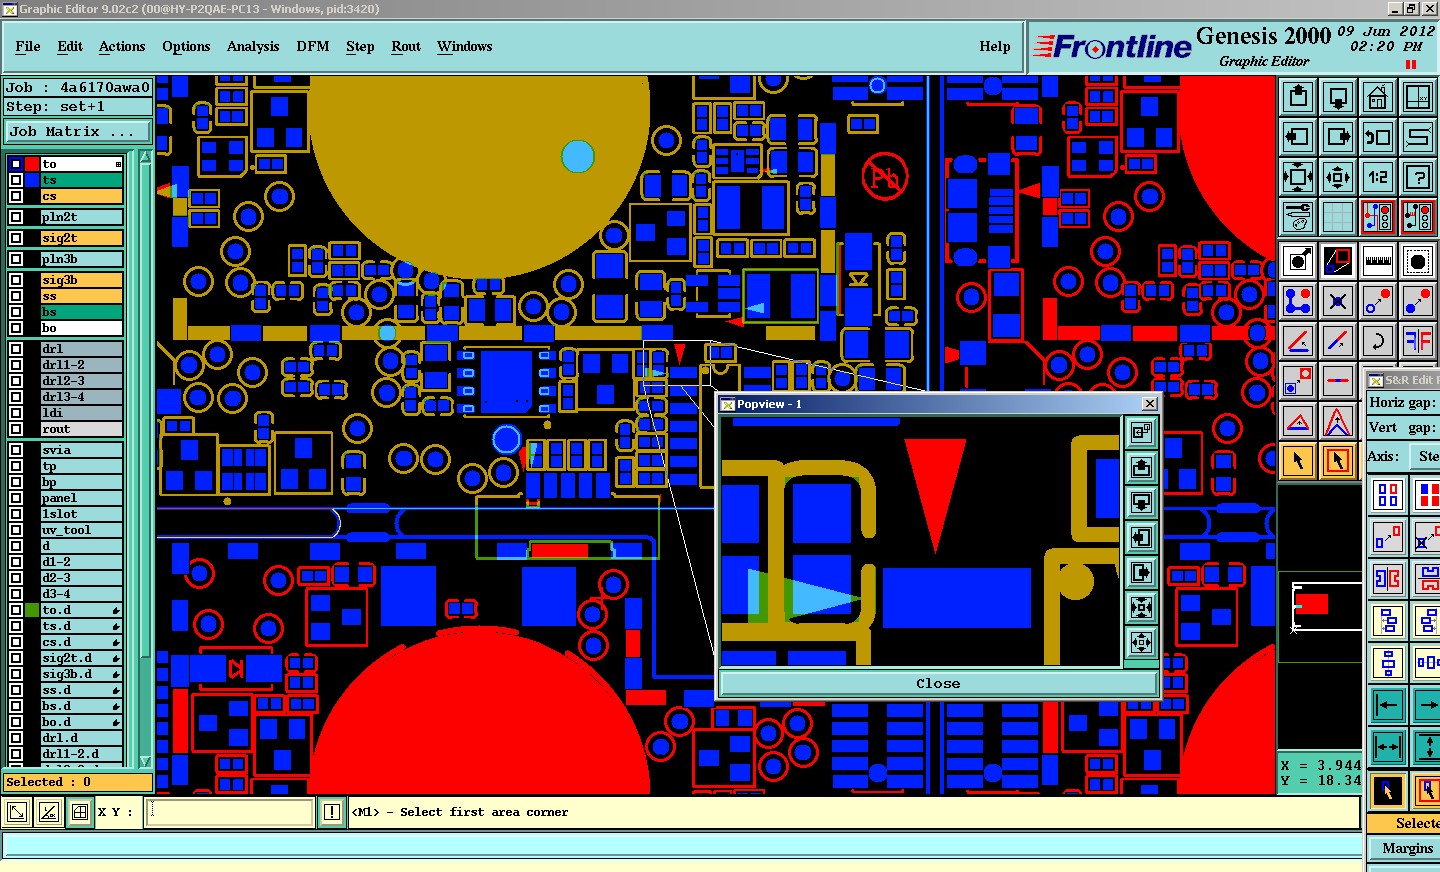Open the File menu
This screenshot has width=1440, height=872.
[x=28, y=46]
